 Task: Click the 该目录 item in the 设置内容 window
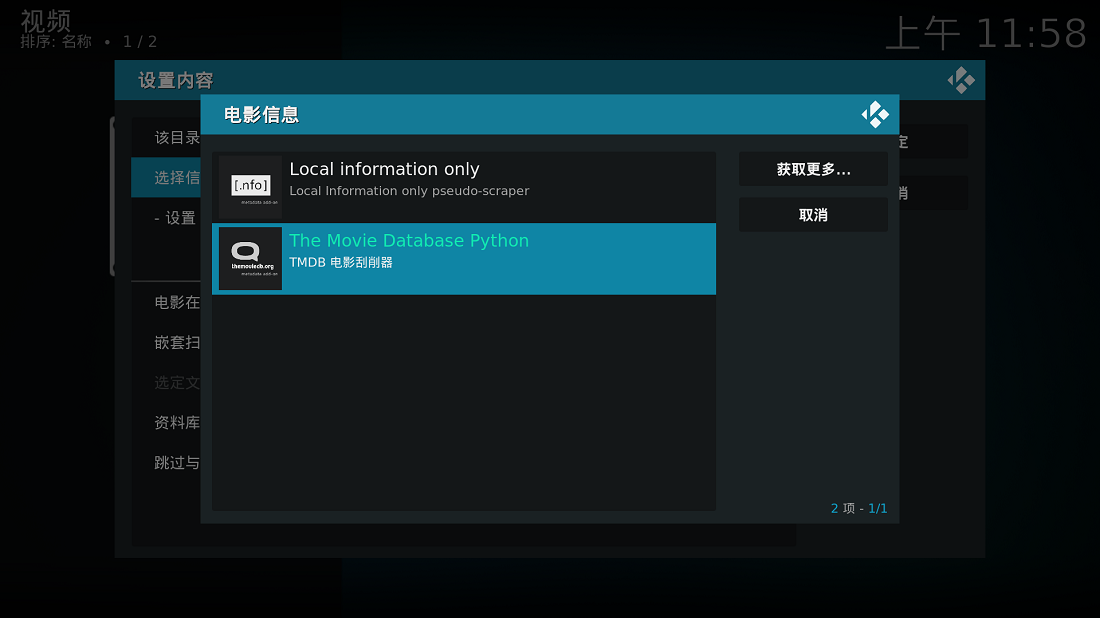(x=166, y=137)
